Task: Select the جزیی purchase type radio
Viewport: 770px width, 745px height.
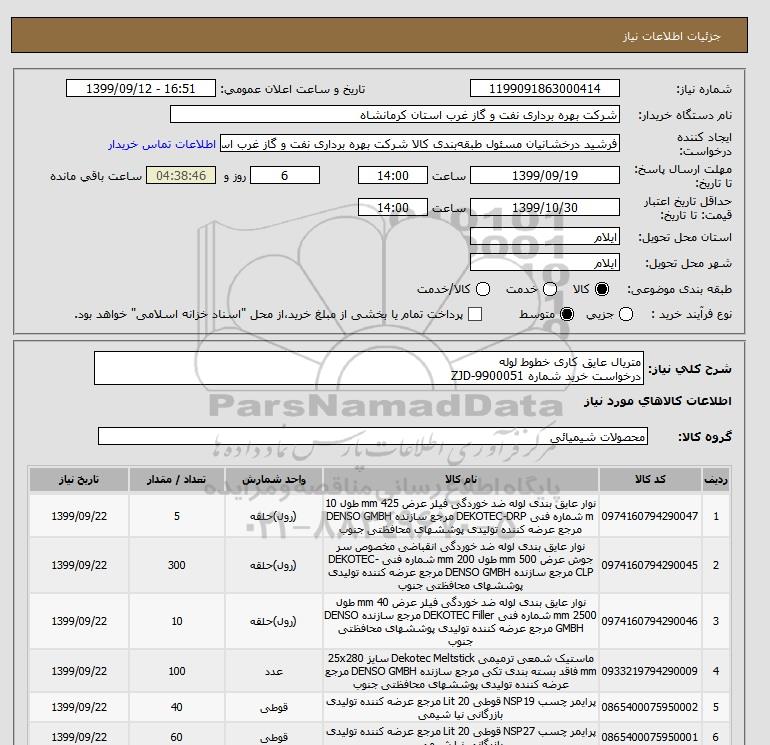Action: (626, 314)
